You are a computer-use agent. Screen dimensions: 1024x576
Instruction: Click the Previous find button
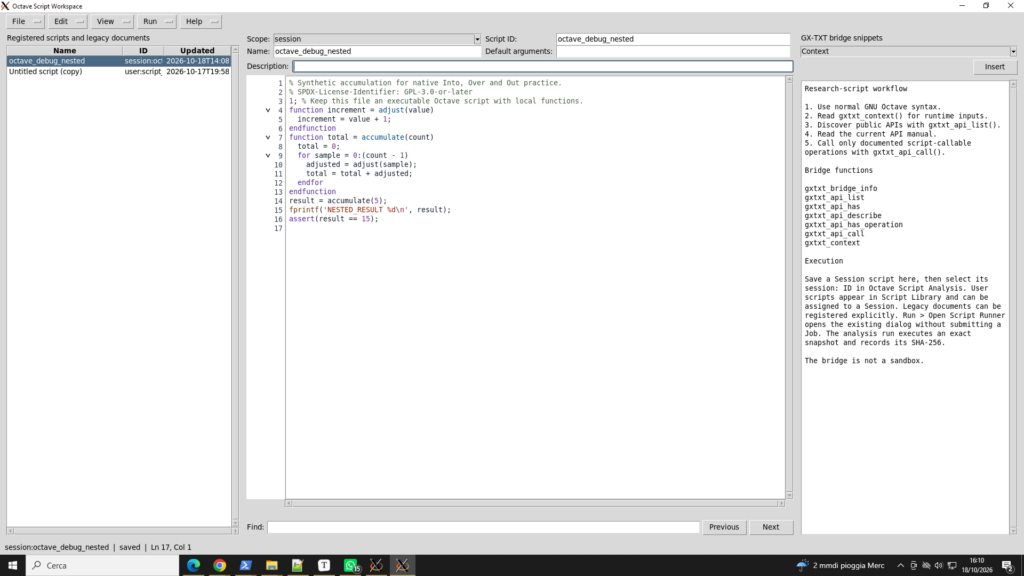tap(724, 527)
